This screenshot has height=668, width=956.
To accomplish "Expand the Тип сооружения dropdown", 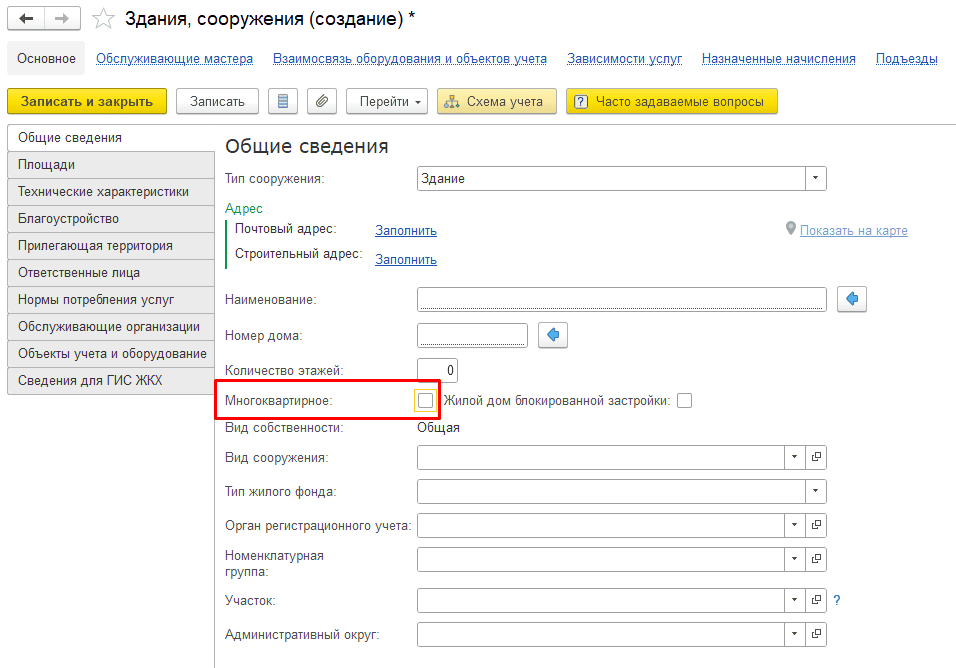I will pos(816,178).
